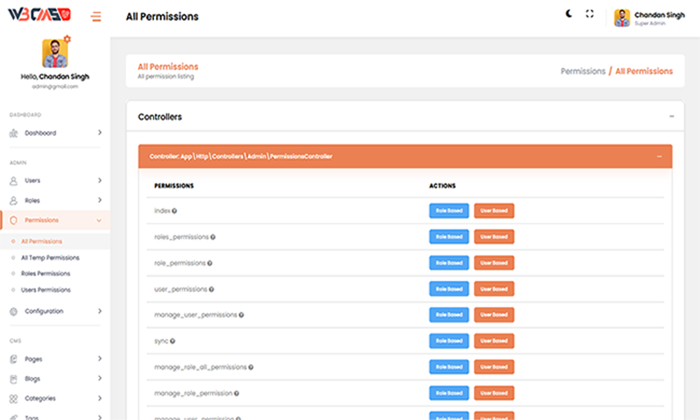Open Users Permissions submenu item

click(x=46, y=290)
